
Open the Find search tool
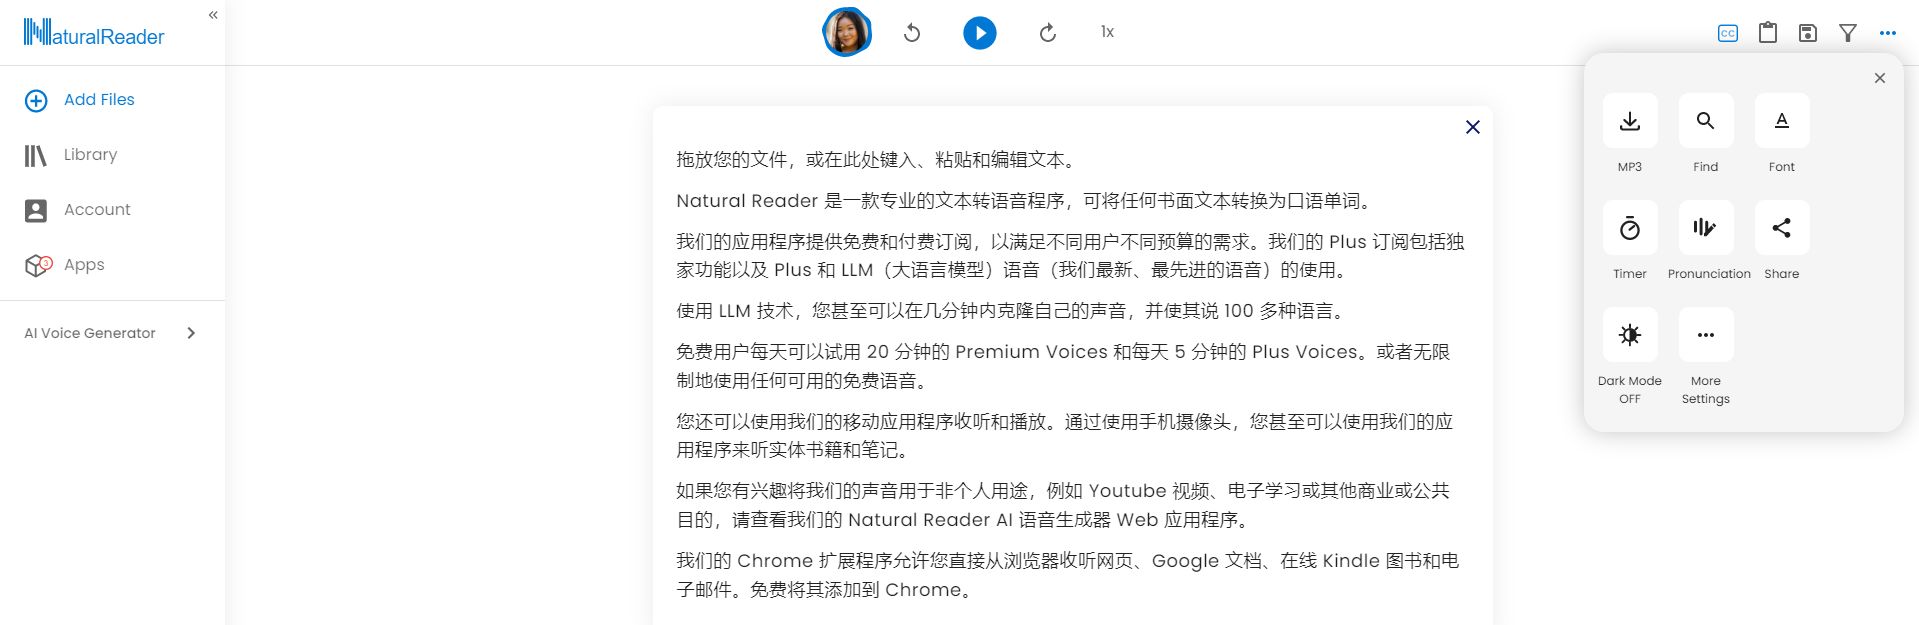1706,121
